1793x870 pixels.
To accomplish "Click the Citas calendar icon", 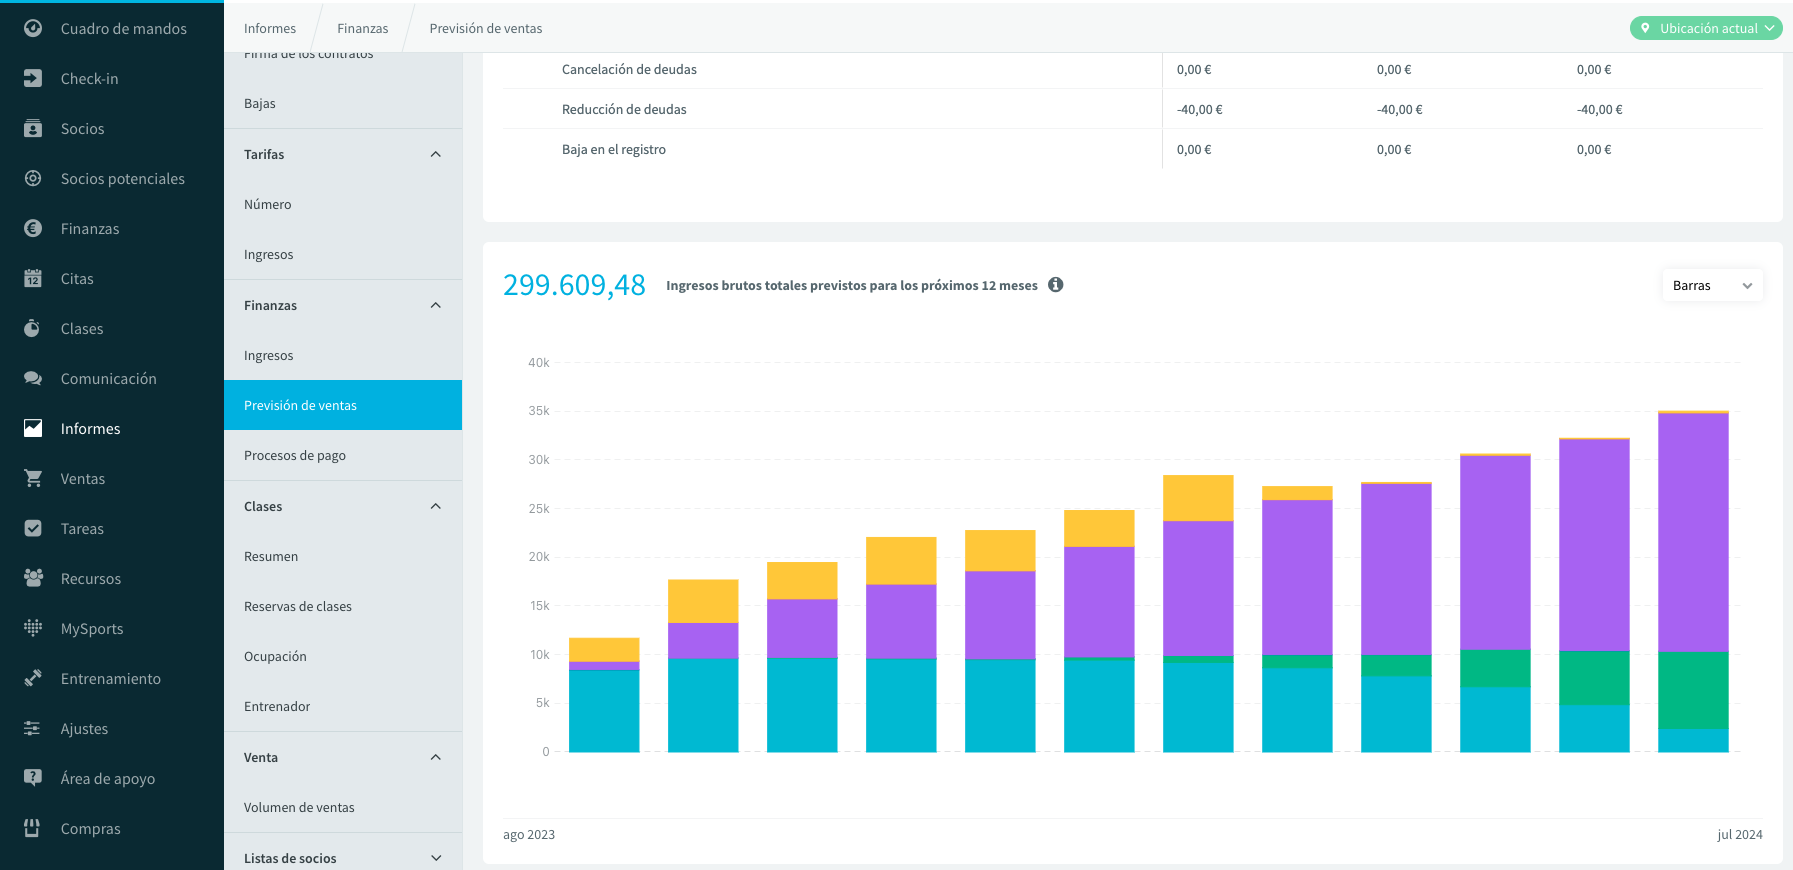I will point(33,278).
